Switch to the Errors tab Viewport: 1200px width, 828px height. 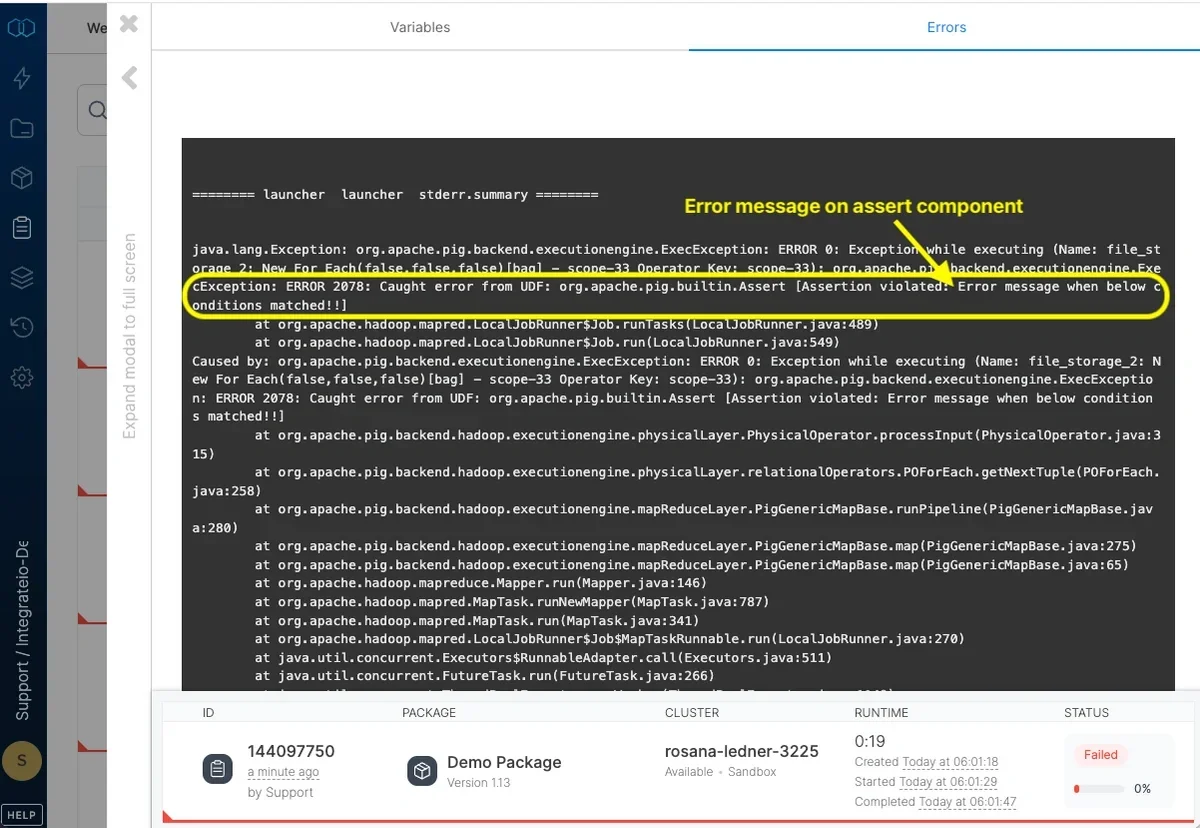tap(946, 27)
